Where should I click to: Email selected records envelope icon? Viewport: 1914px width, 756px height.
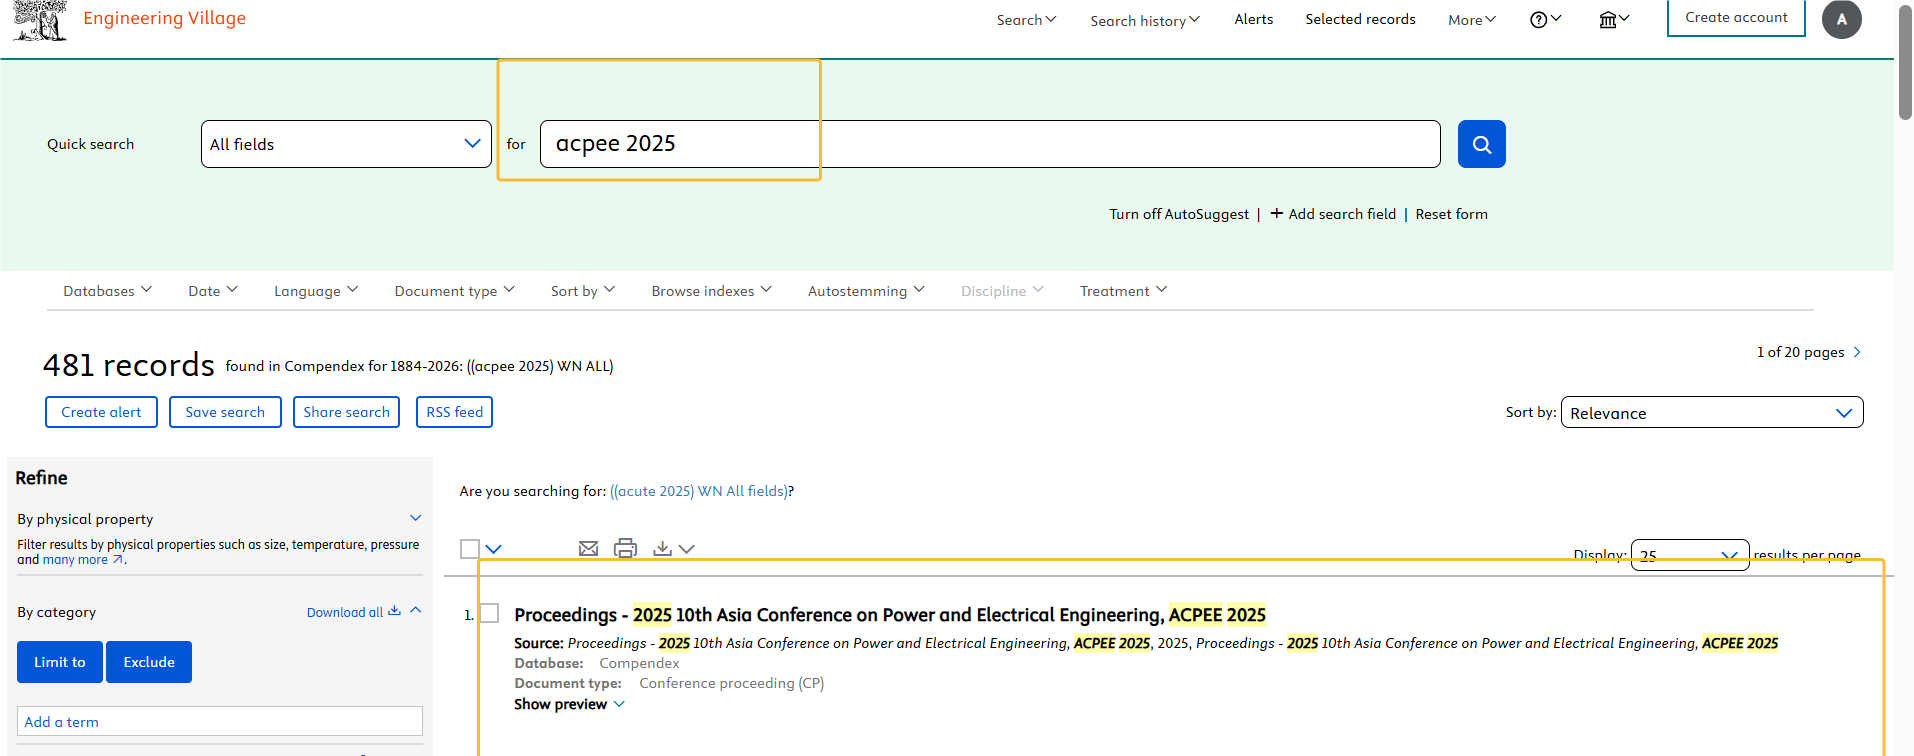coord(588,548)
